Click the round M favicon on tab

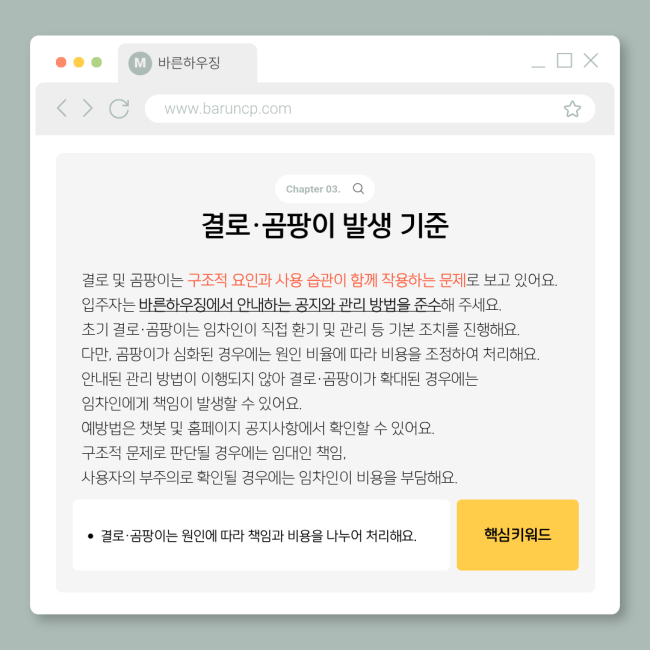pyautogui.click(x=140, y=63)
